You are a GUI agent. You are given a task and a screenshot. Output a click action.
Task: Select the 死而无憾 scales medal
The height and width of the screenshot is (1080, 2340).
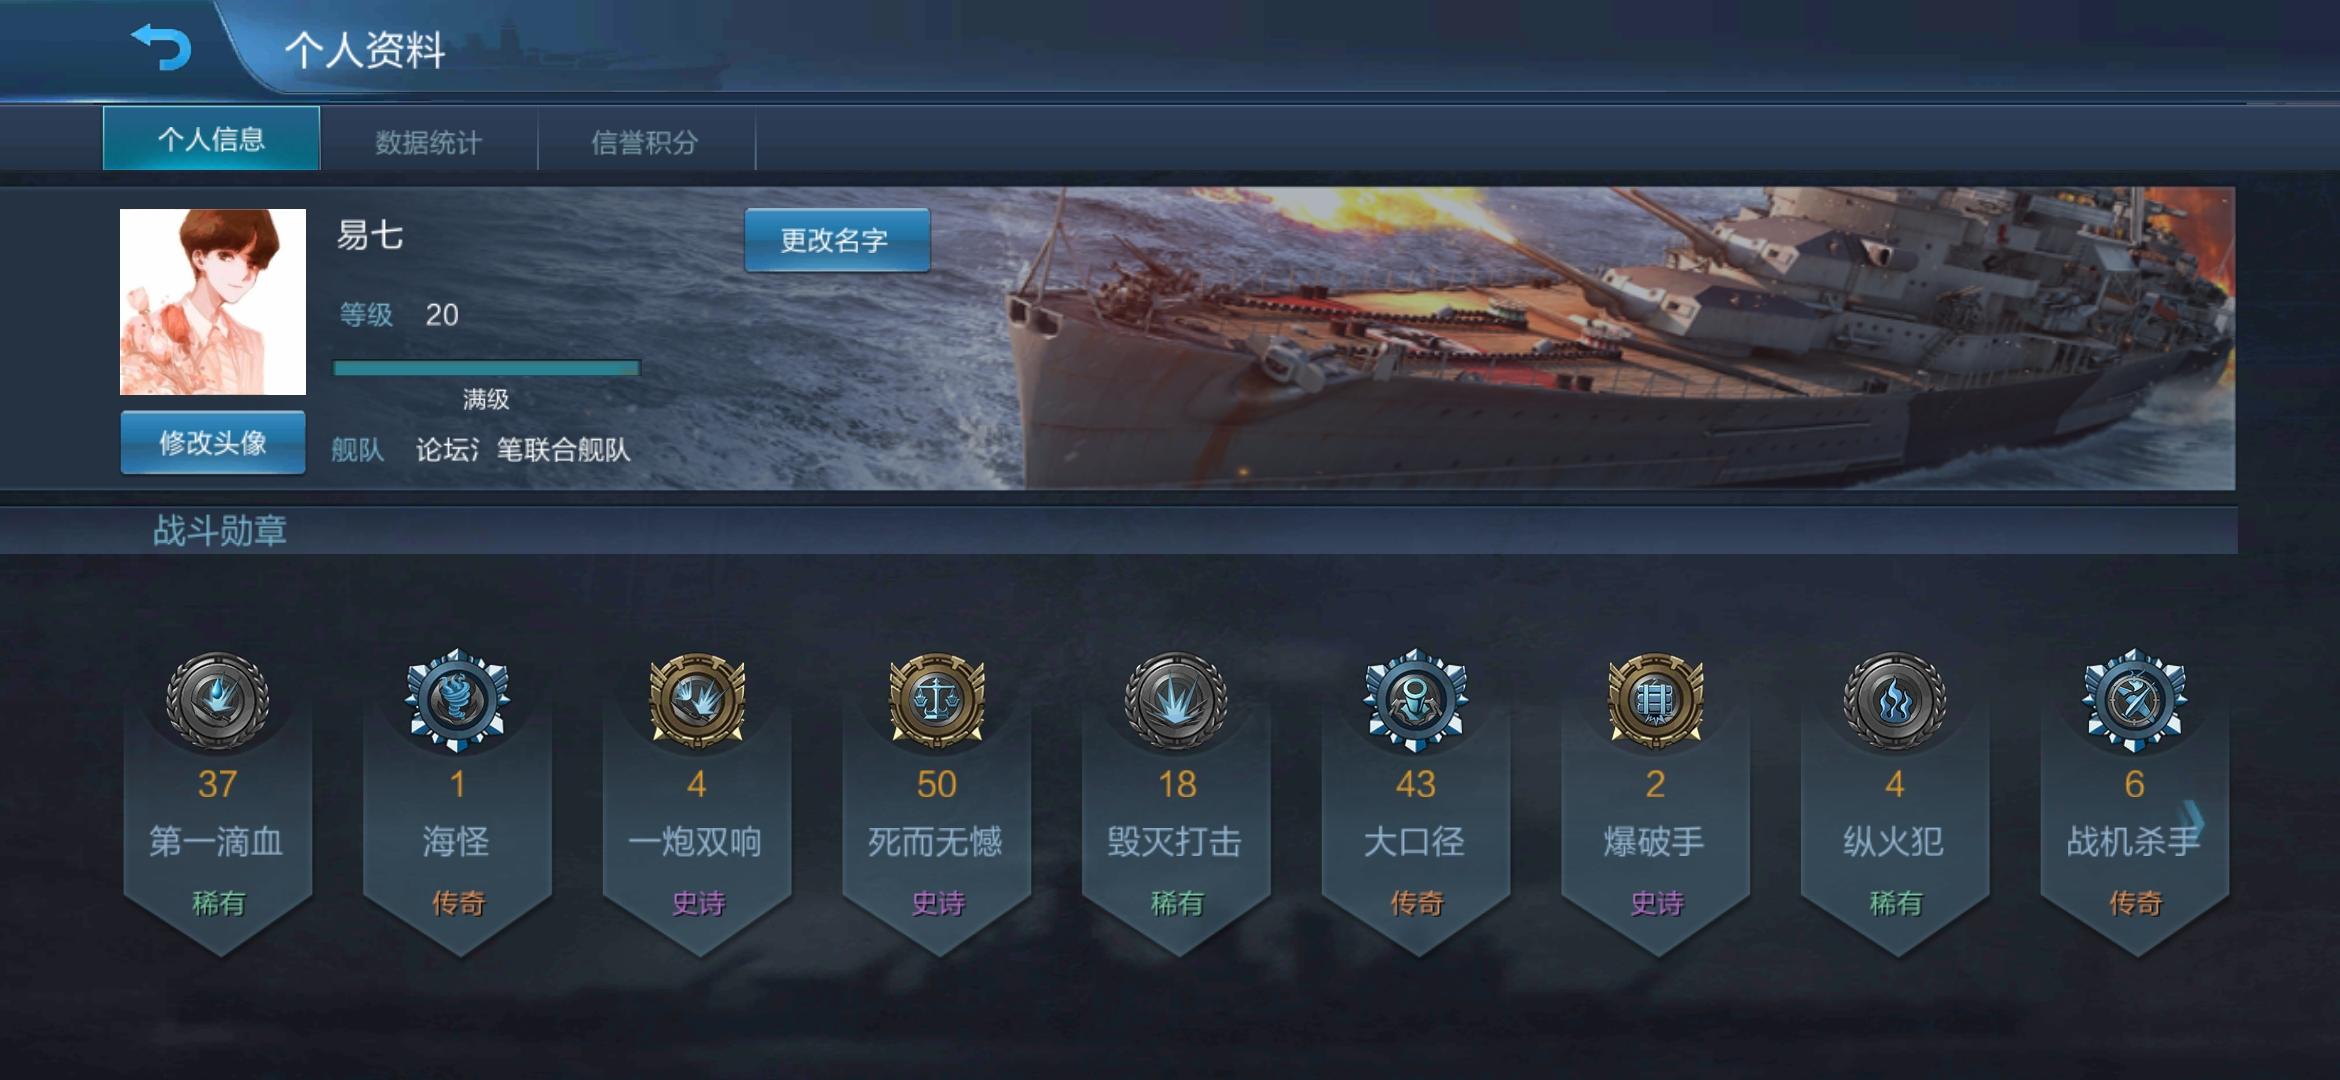tap(937, 700)
